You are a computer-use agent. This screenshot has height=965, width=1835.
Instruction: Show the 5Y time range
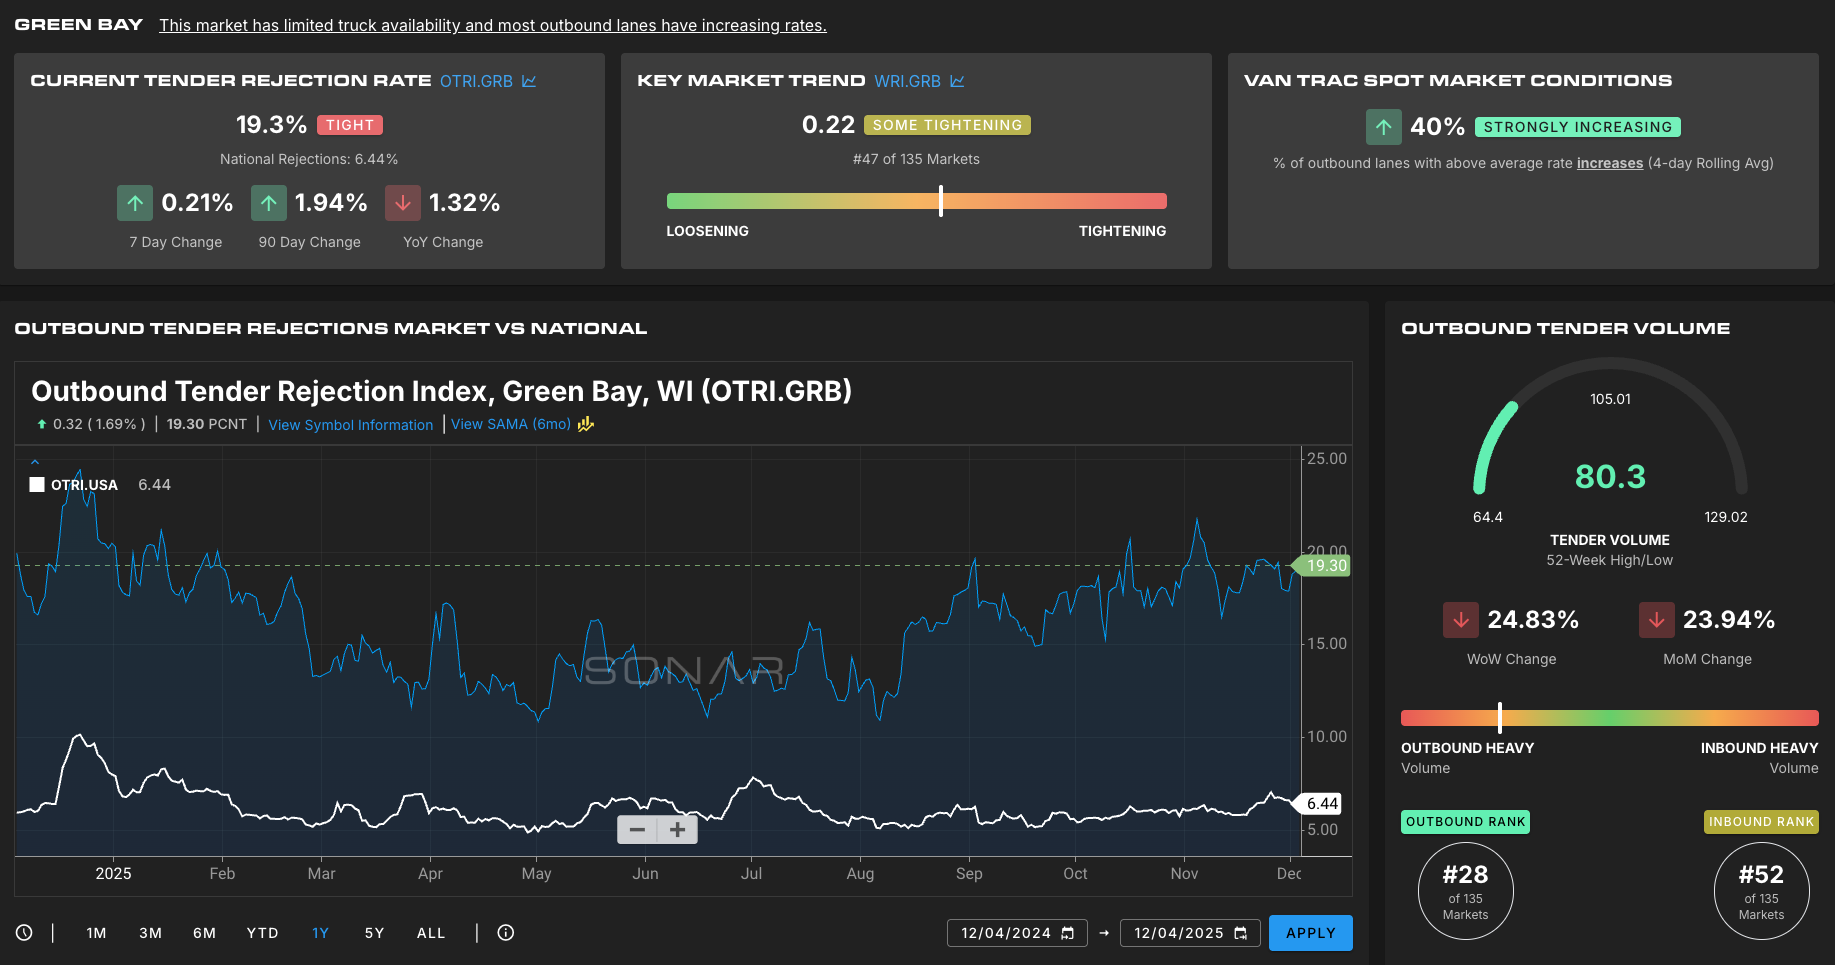(374, 933)
